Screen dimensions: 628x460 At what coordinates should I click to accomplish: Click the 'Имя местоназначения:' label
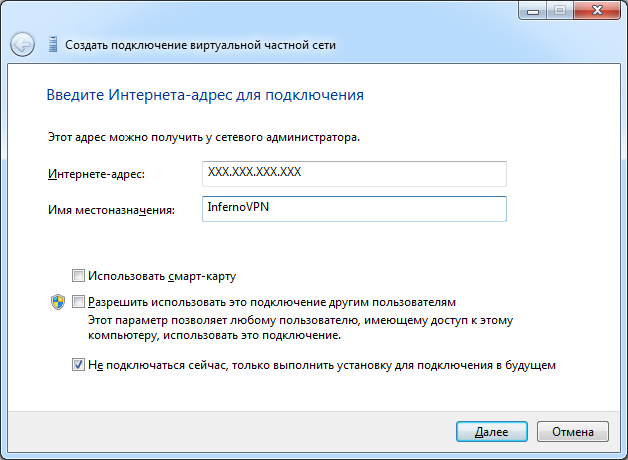[111, 210]
